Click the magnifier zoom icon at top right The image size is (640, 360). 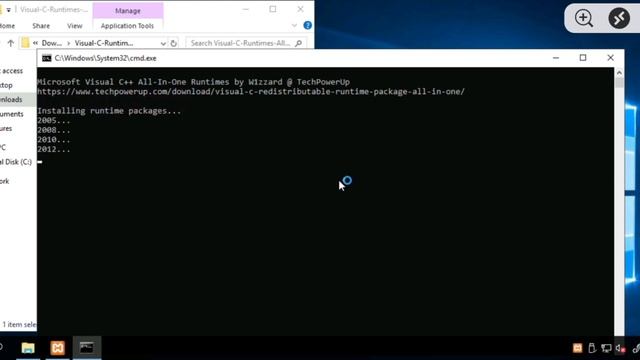[x=584, y=18]
